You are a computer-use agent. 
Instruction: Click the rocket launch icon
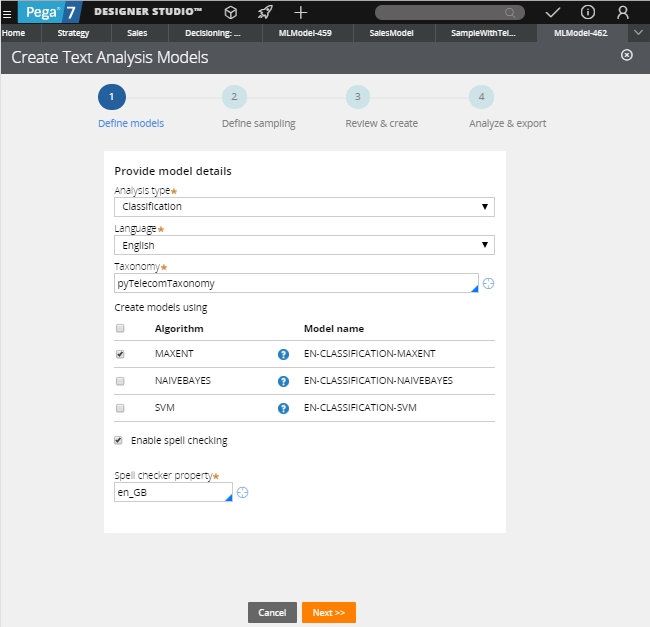pyautogui.click(x=265, y=12)
